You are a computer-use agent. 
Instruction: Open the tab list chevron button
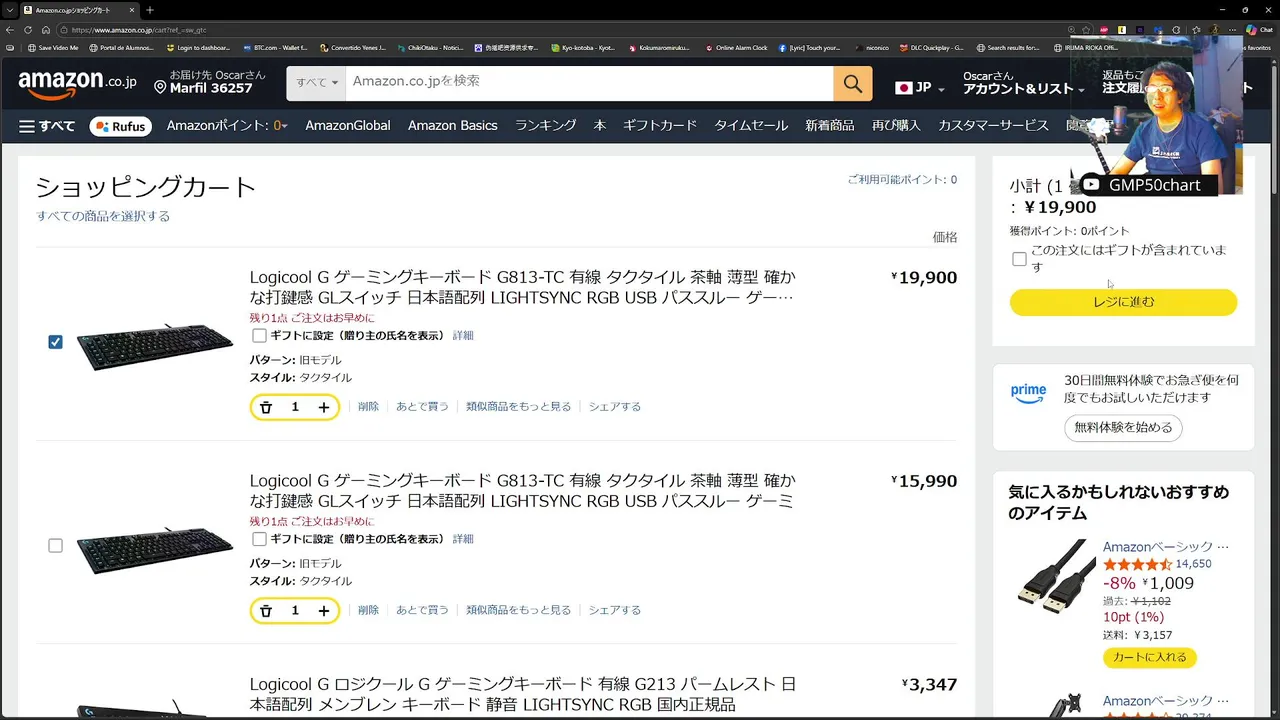click(x=10, y=10)
